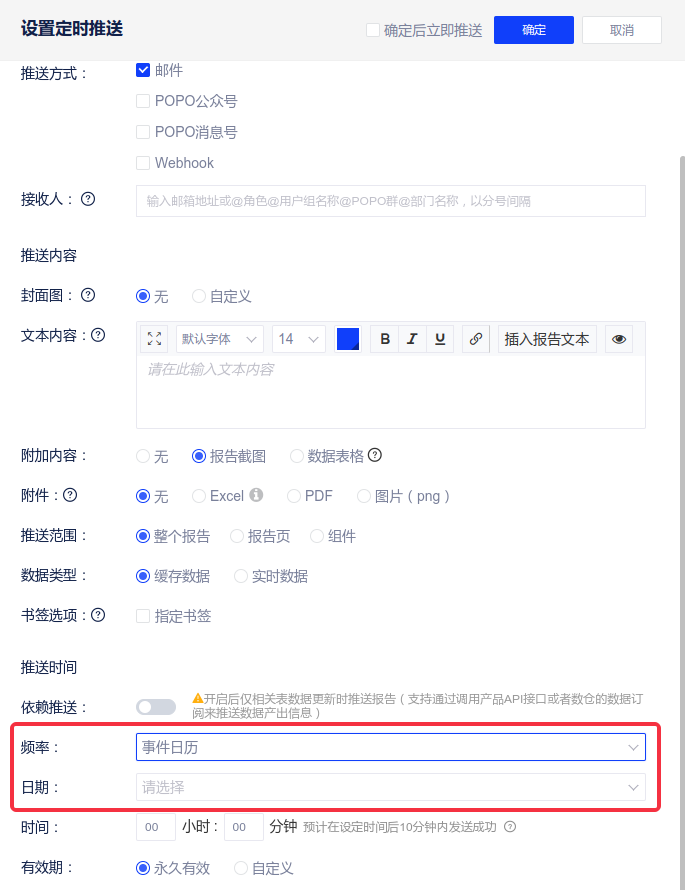Screen dimensions: 685x890
Task: Enable the Webhook checkbox
Action: (143, 163)
